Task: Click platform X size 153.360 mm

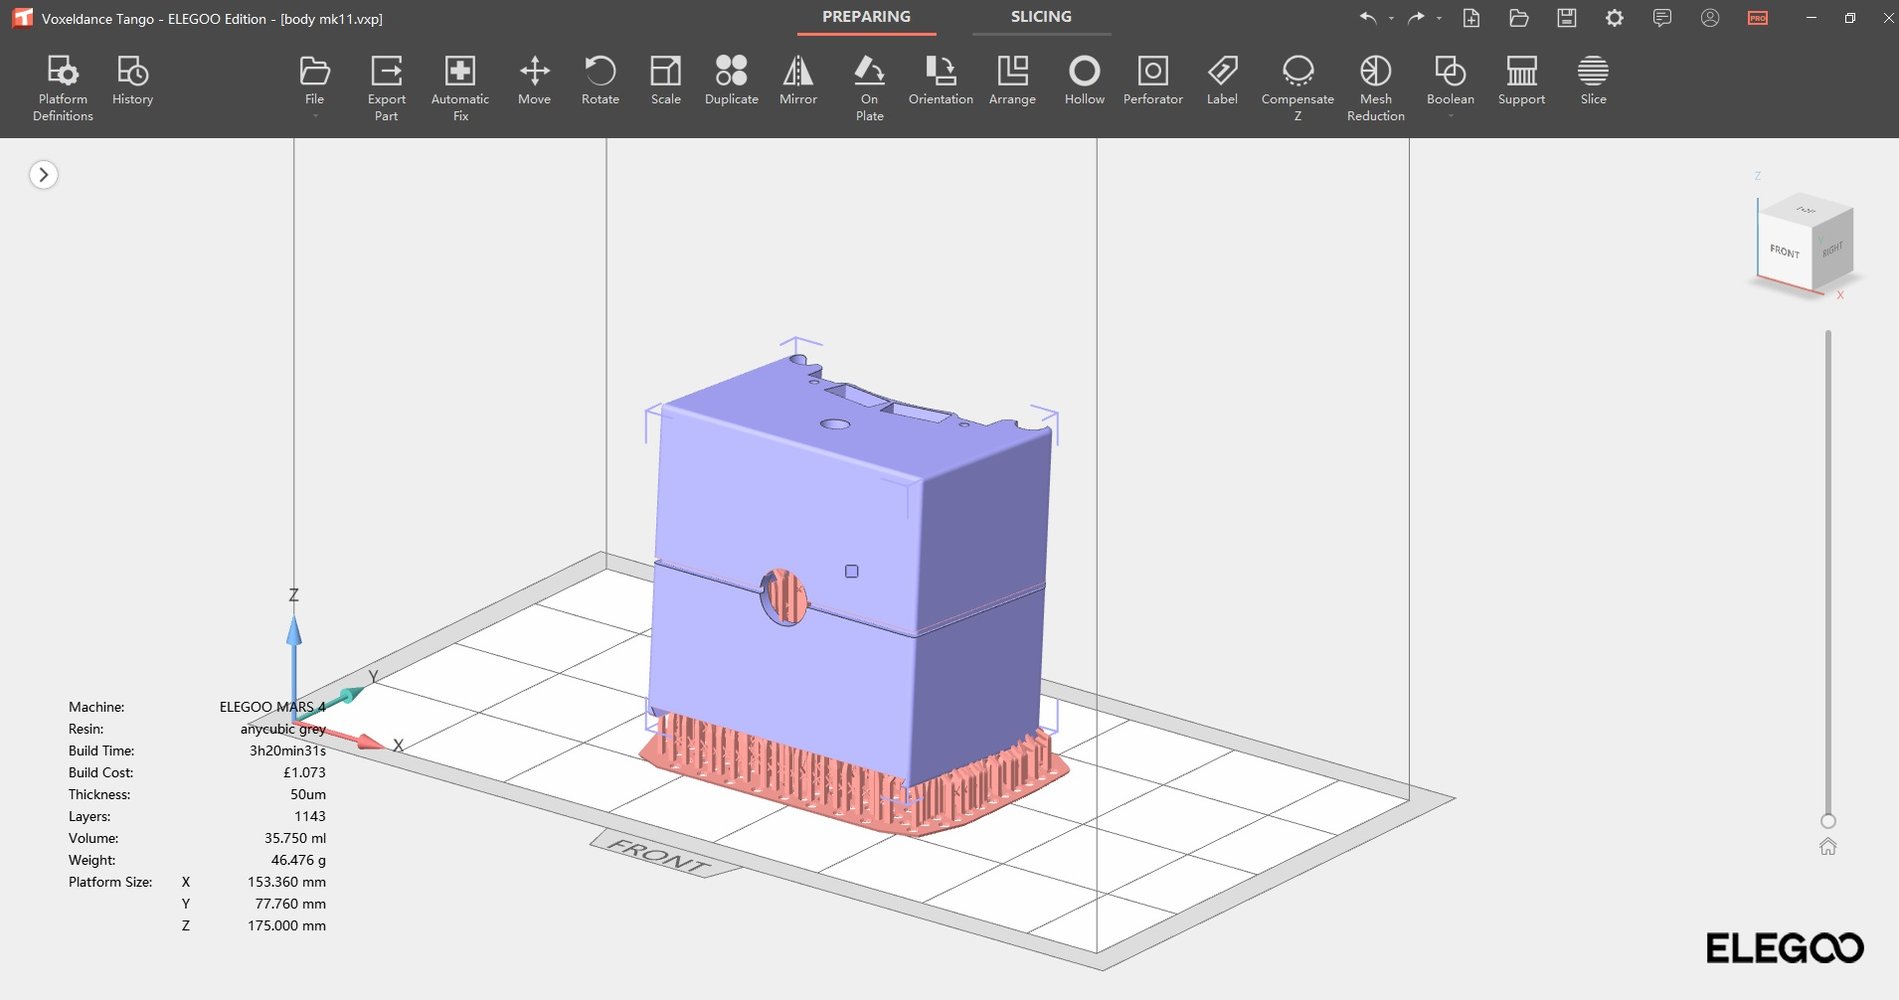Action: [x=287, y=882]
